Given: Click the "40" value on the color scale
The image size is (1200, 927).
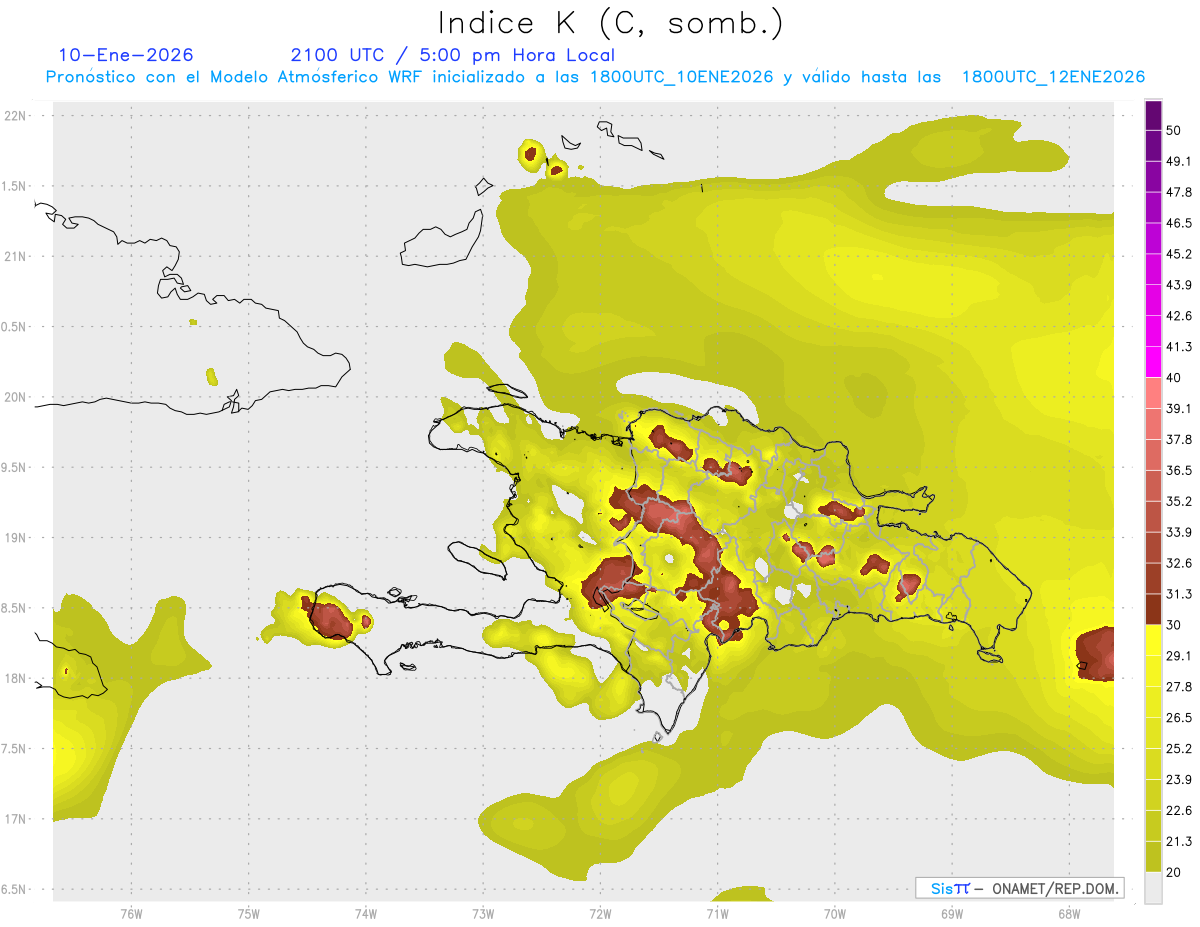Looking at the screenshot, I should coord(1175,378).
